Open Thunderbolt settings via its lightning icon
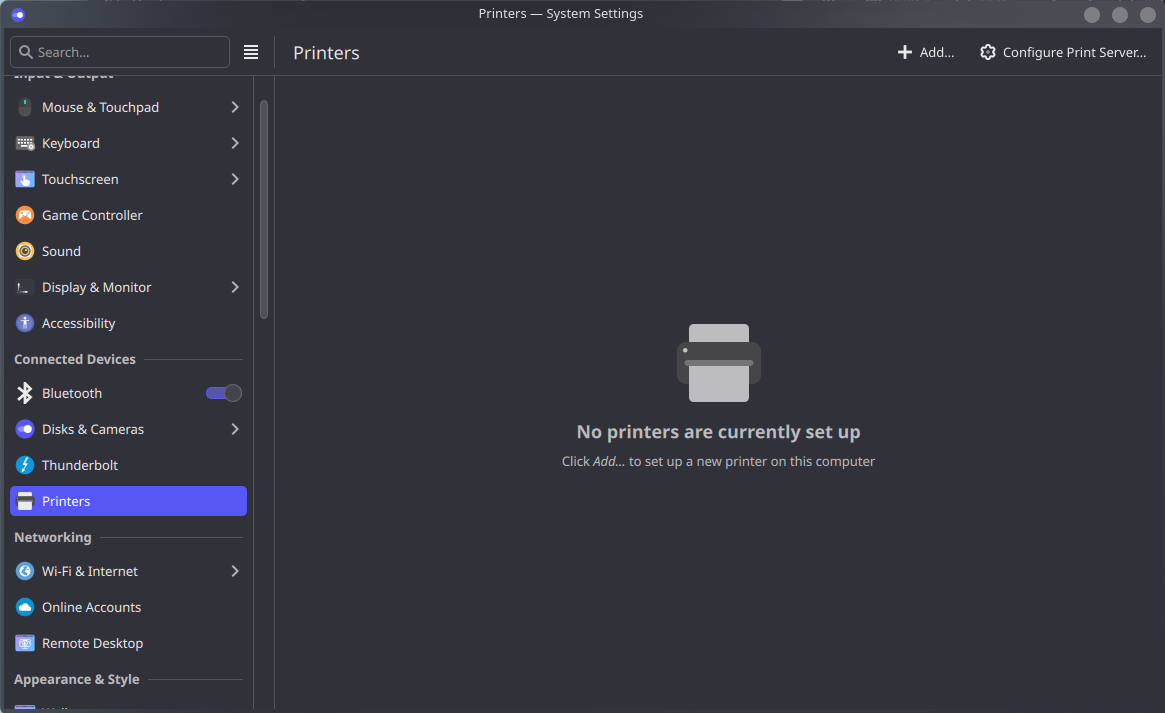Screen dimensions: 1165x713 tap(25, 465)
